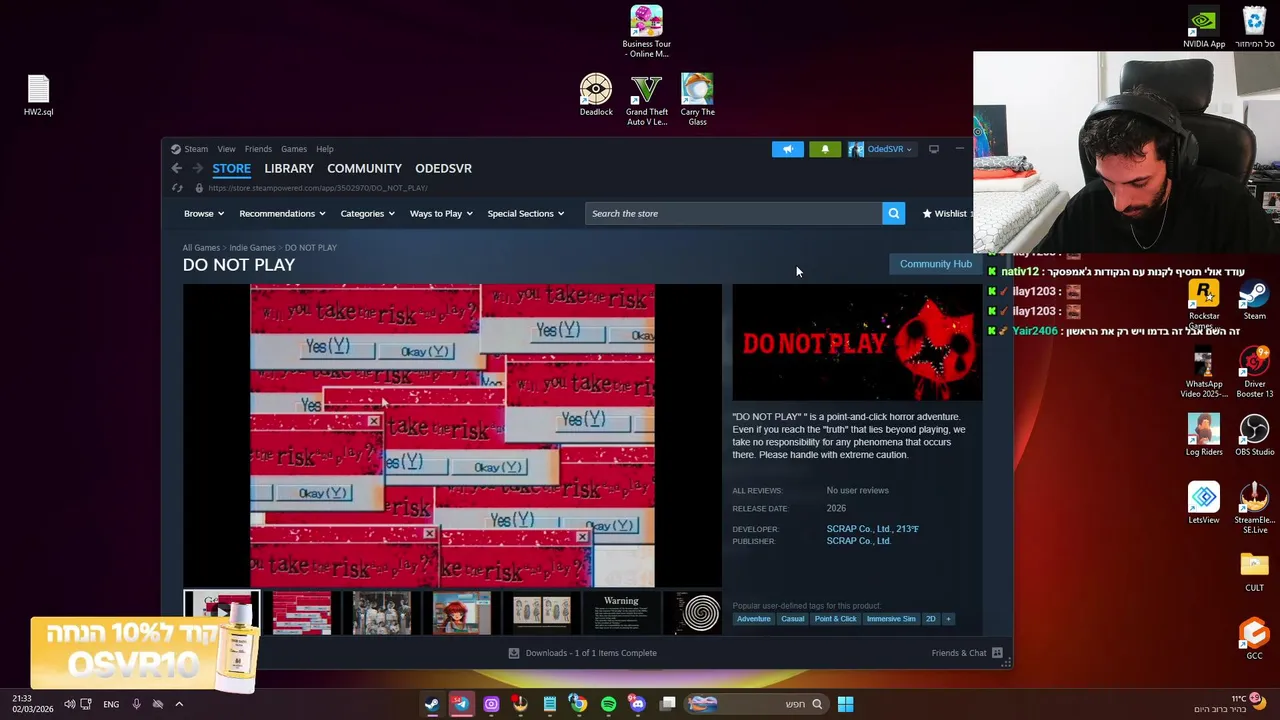
Task: Open Steam announcements megaphone button
Action: coord(787,149)
